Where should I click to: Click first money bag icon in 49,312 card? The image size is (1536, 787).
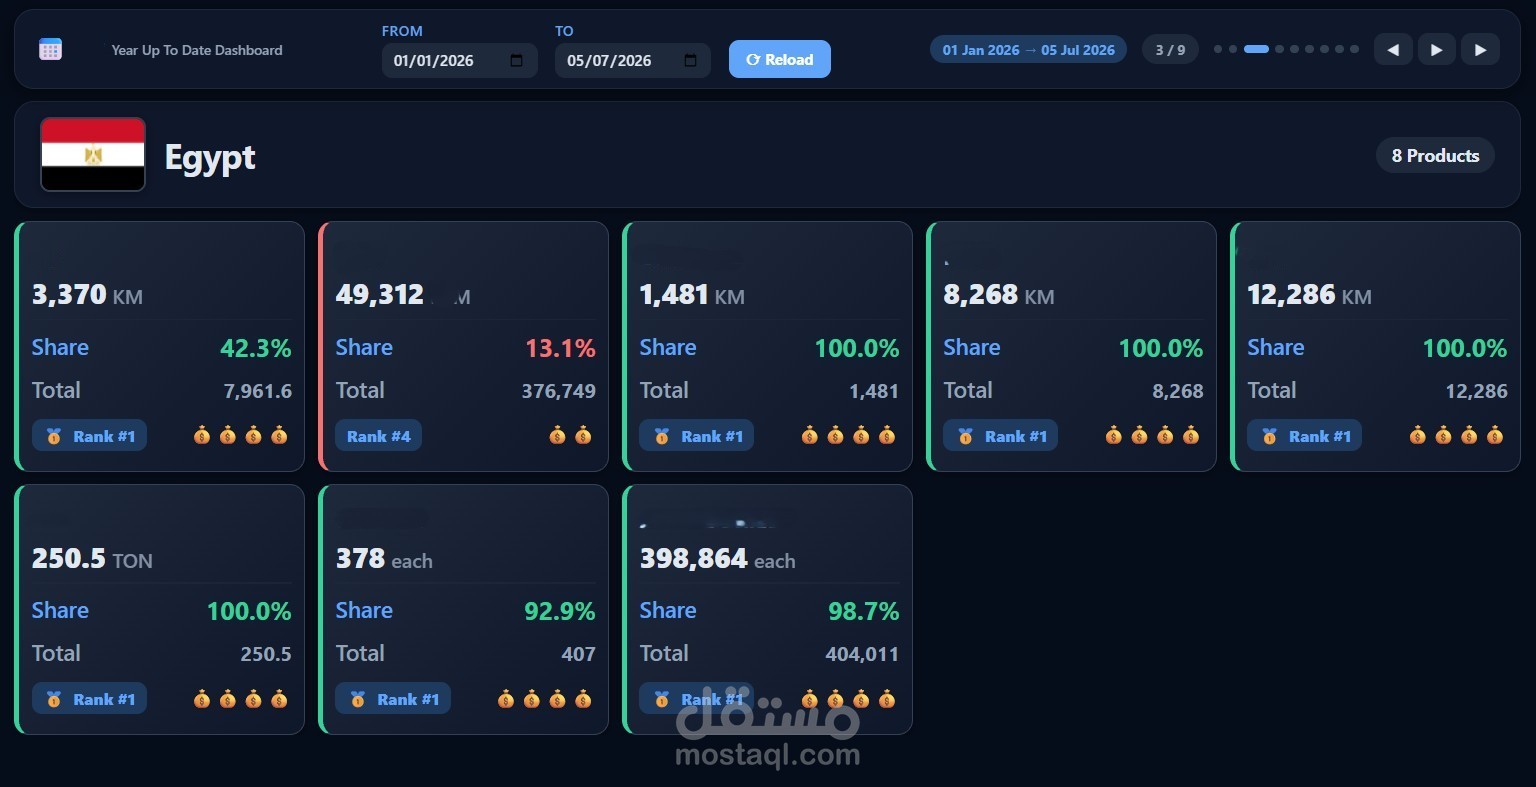(557, 435)
